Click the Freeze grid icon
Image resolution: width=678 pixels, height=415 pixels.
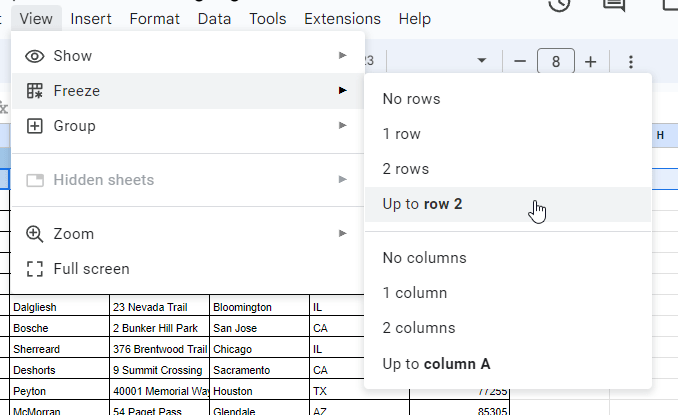pyautogui.click(x=35, y=91)
